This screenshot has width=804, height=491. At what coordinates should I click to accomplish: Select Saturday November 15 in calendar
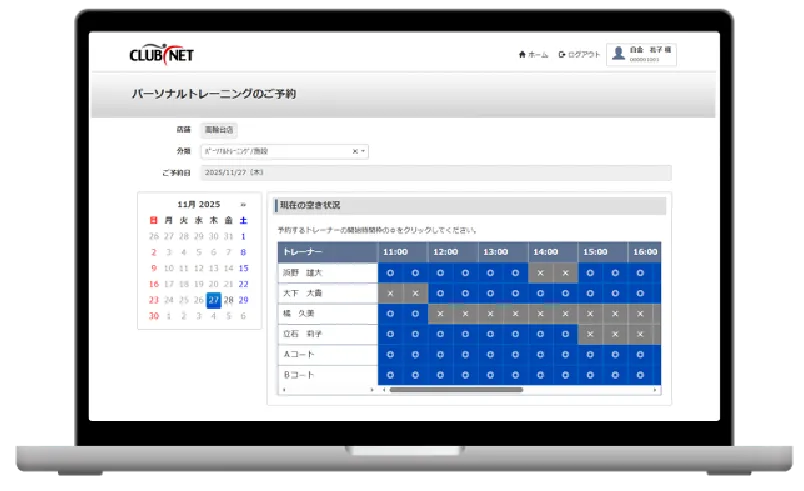click(244, 268)
